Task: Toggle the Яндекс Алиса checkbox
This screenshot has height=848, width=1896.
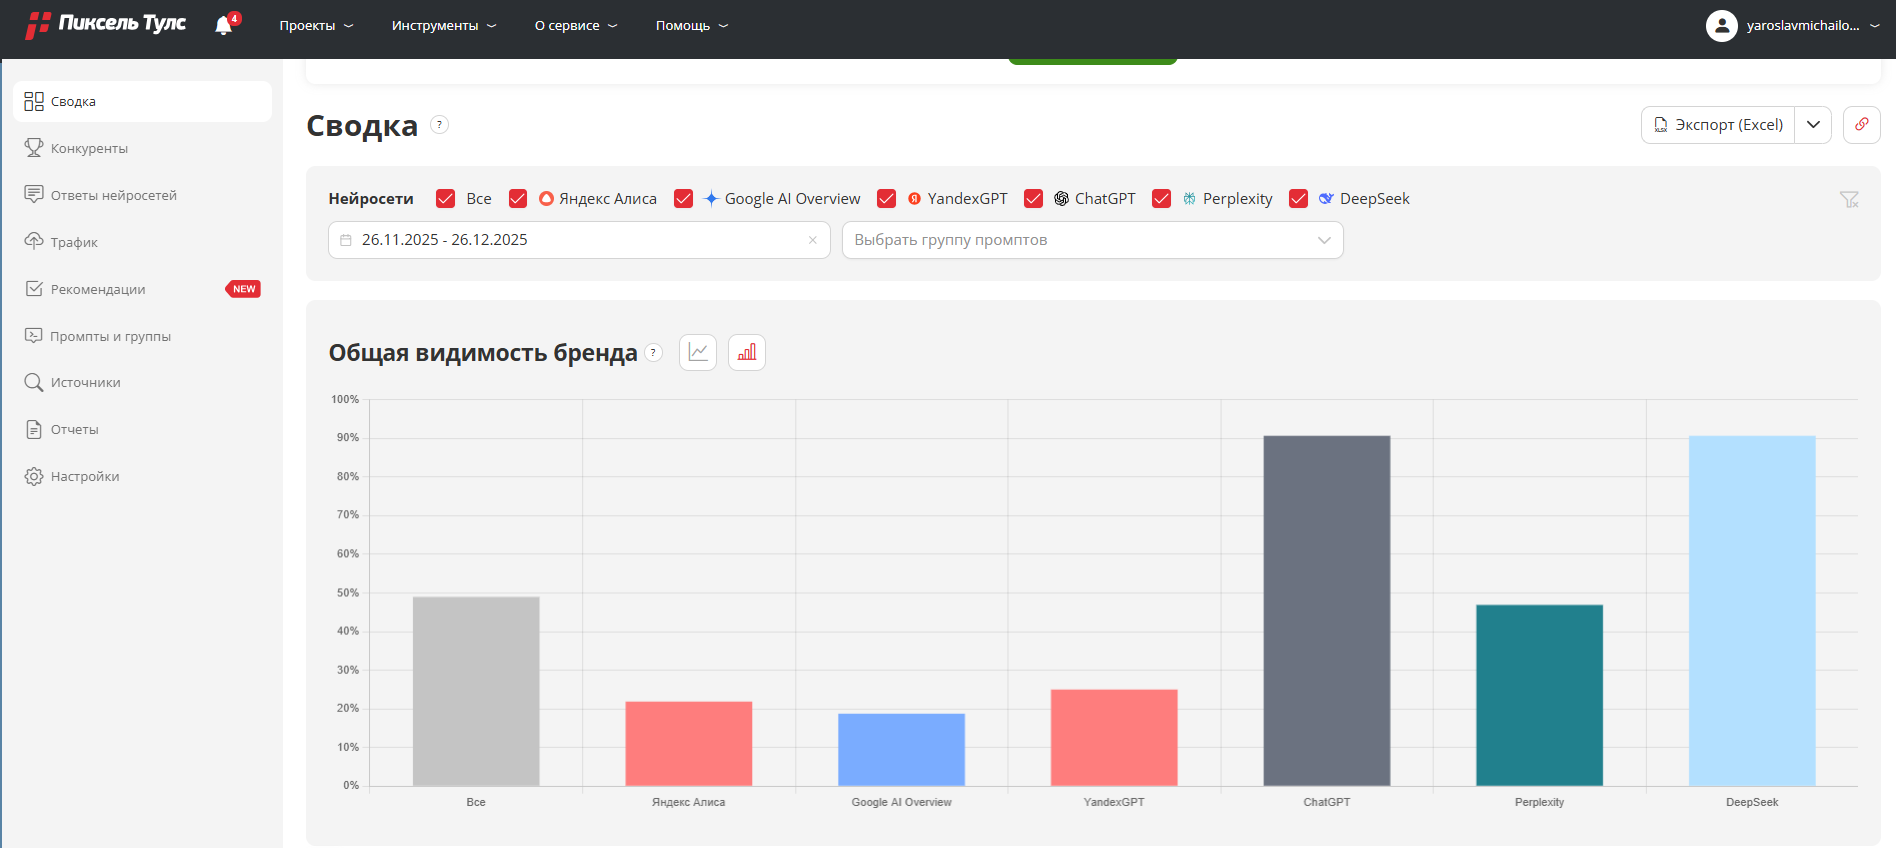Action: [x=518, y=199]
